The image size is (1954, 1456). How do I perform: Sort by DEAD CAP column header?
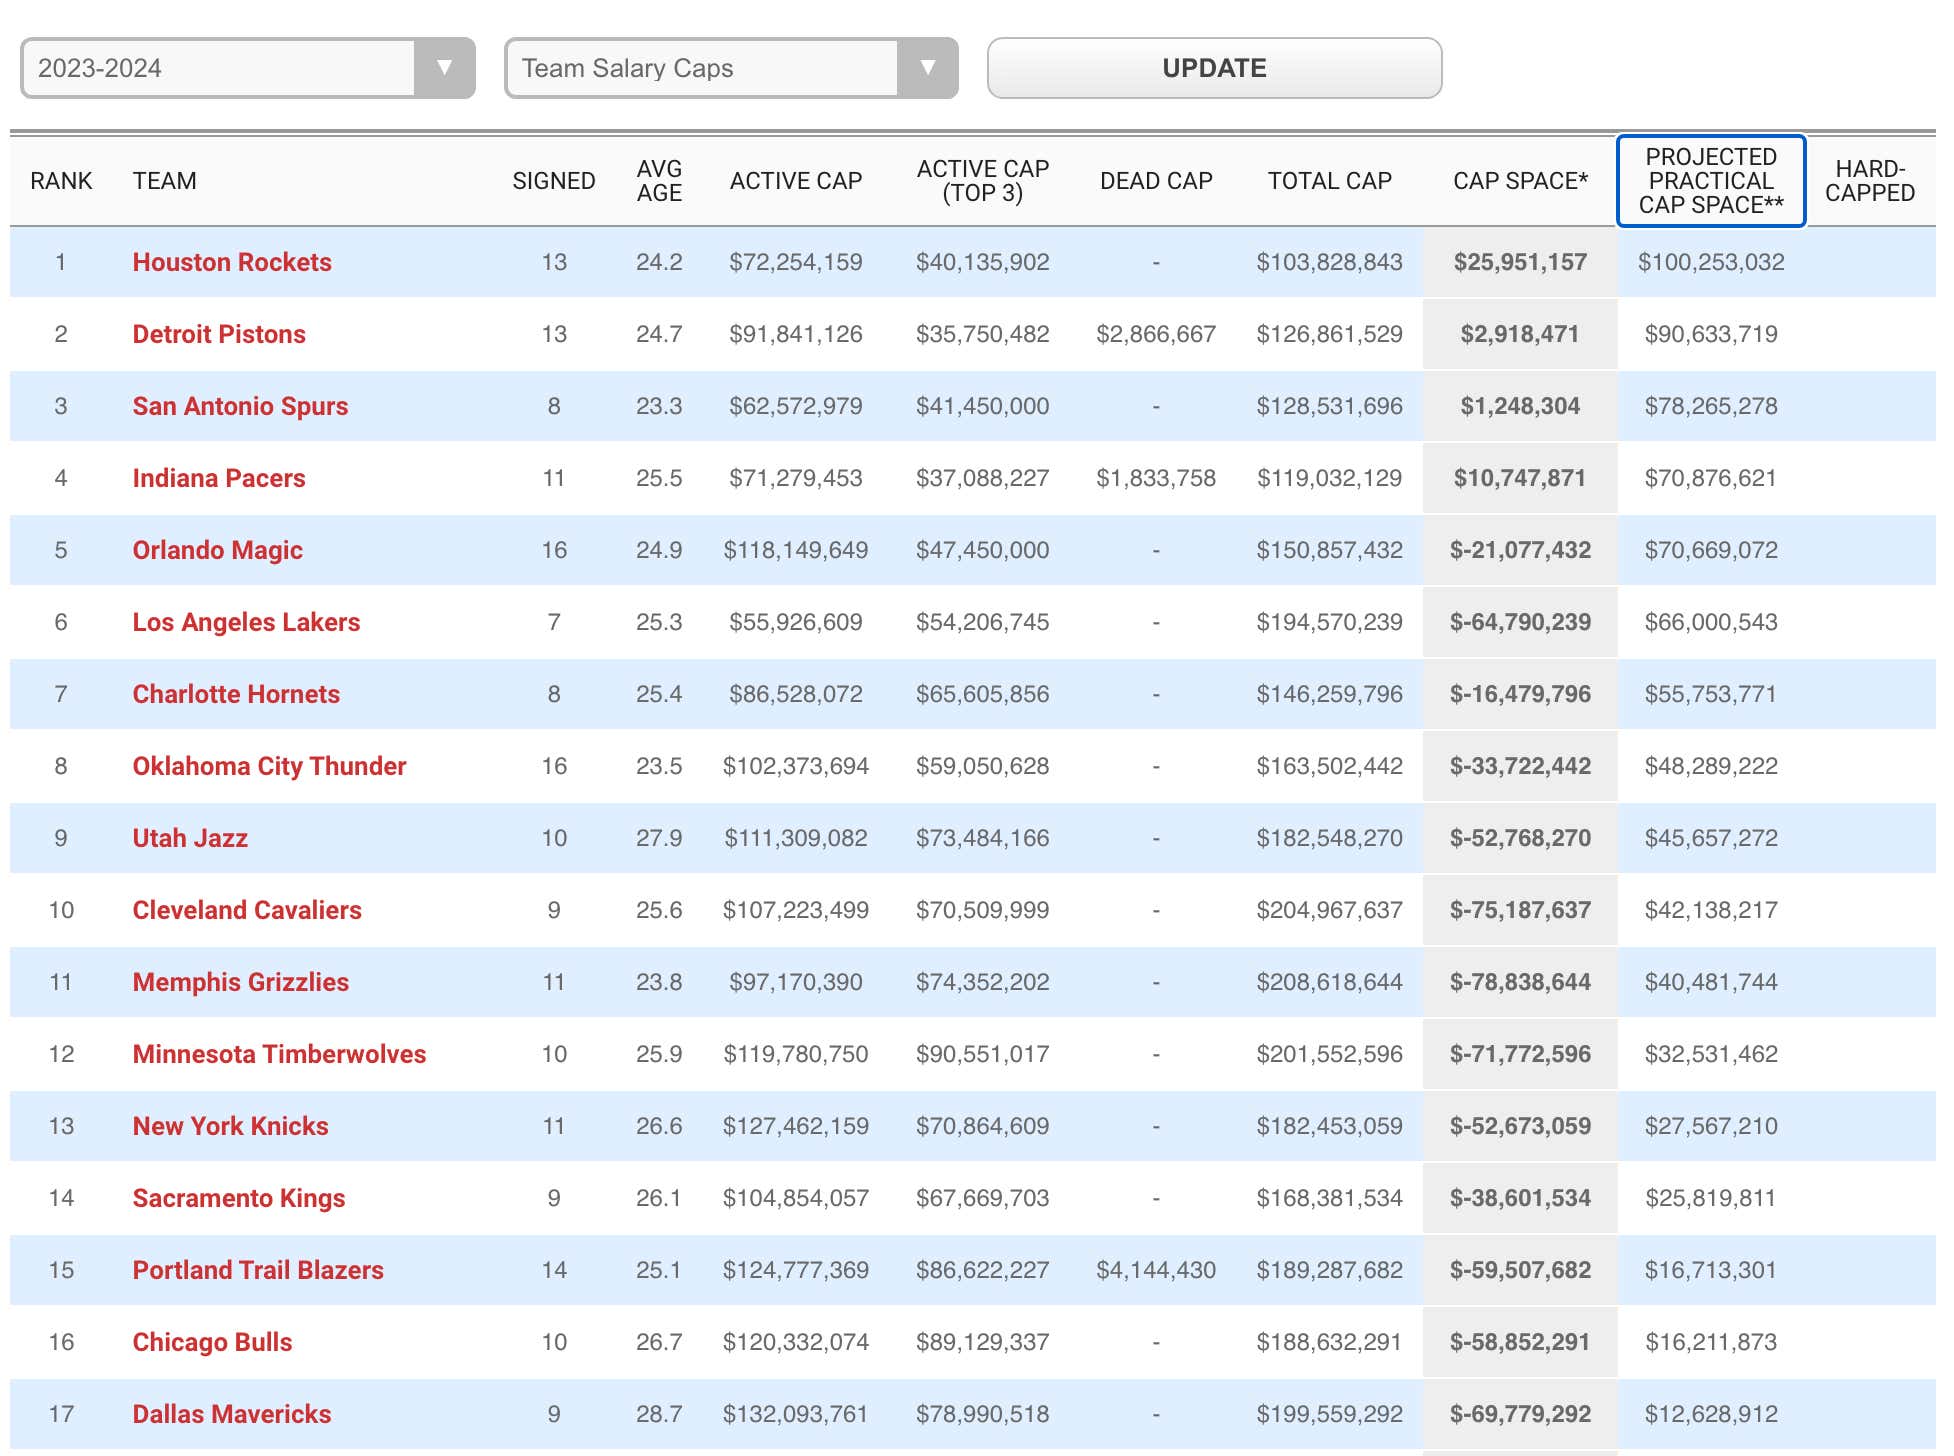click(1156, 181)
